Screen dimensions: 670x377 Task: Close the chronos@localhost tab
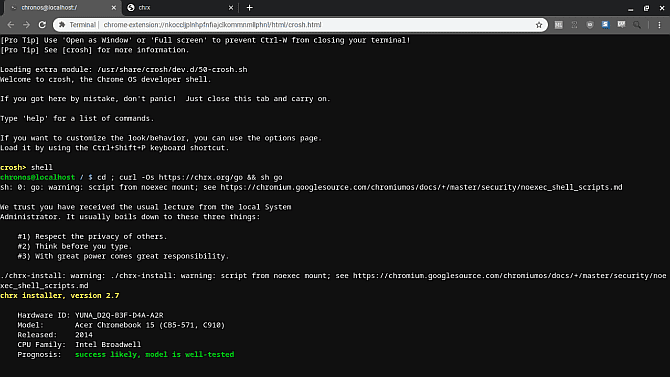[113, 8]
